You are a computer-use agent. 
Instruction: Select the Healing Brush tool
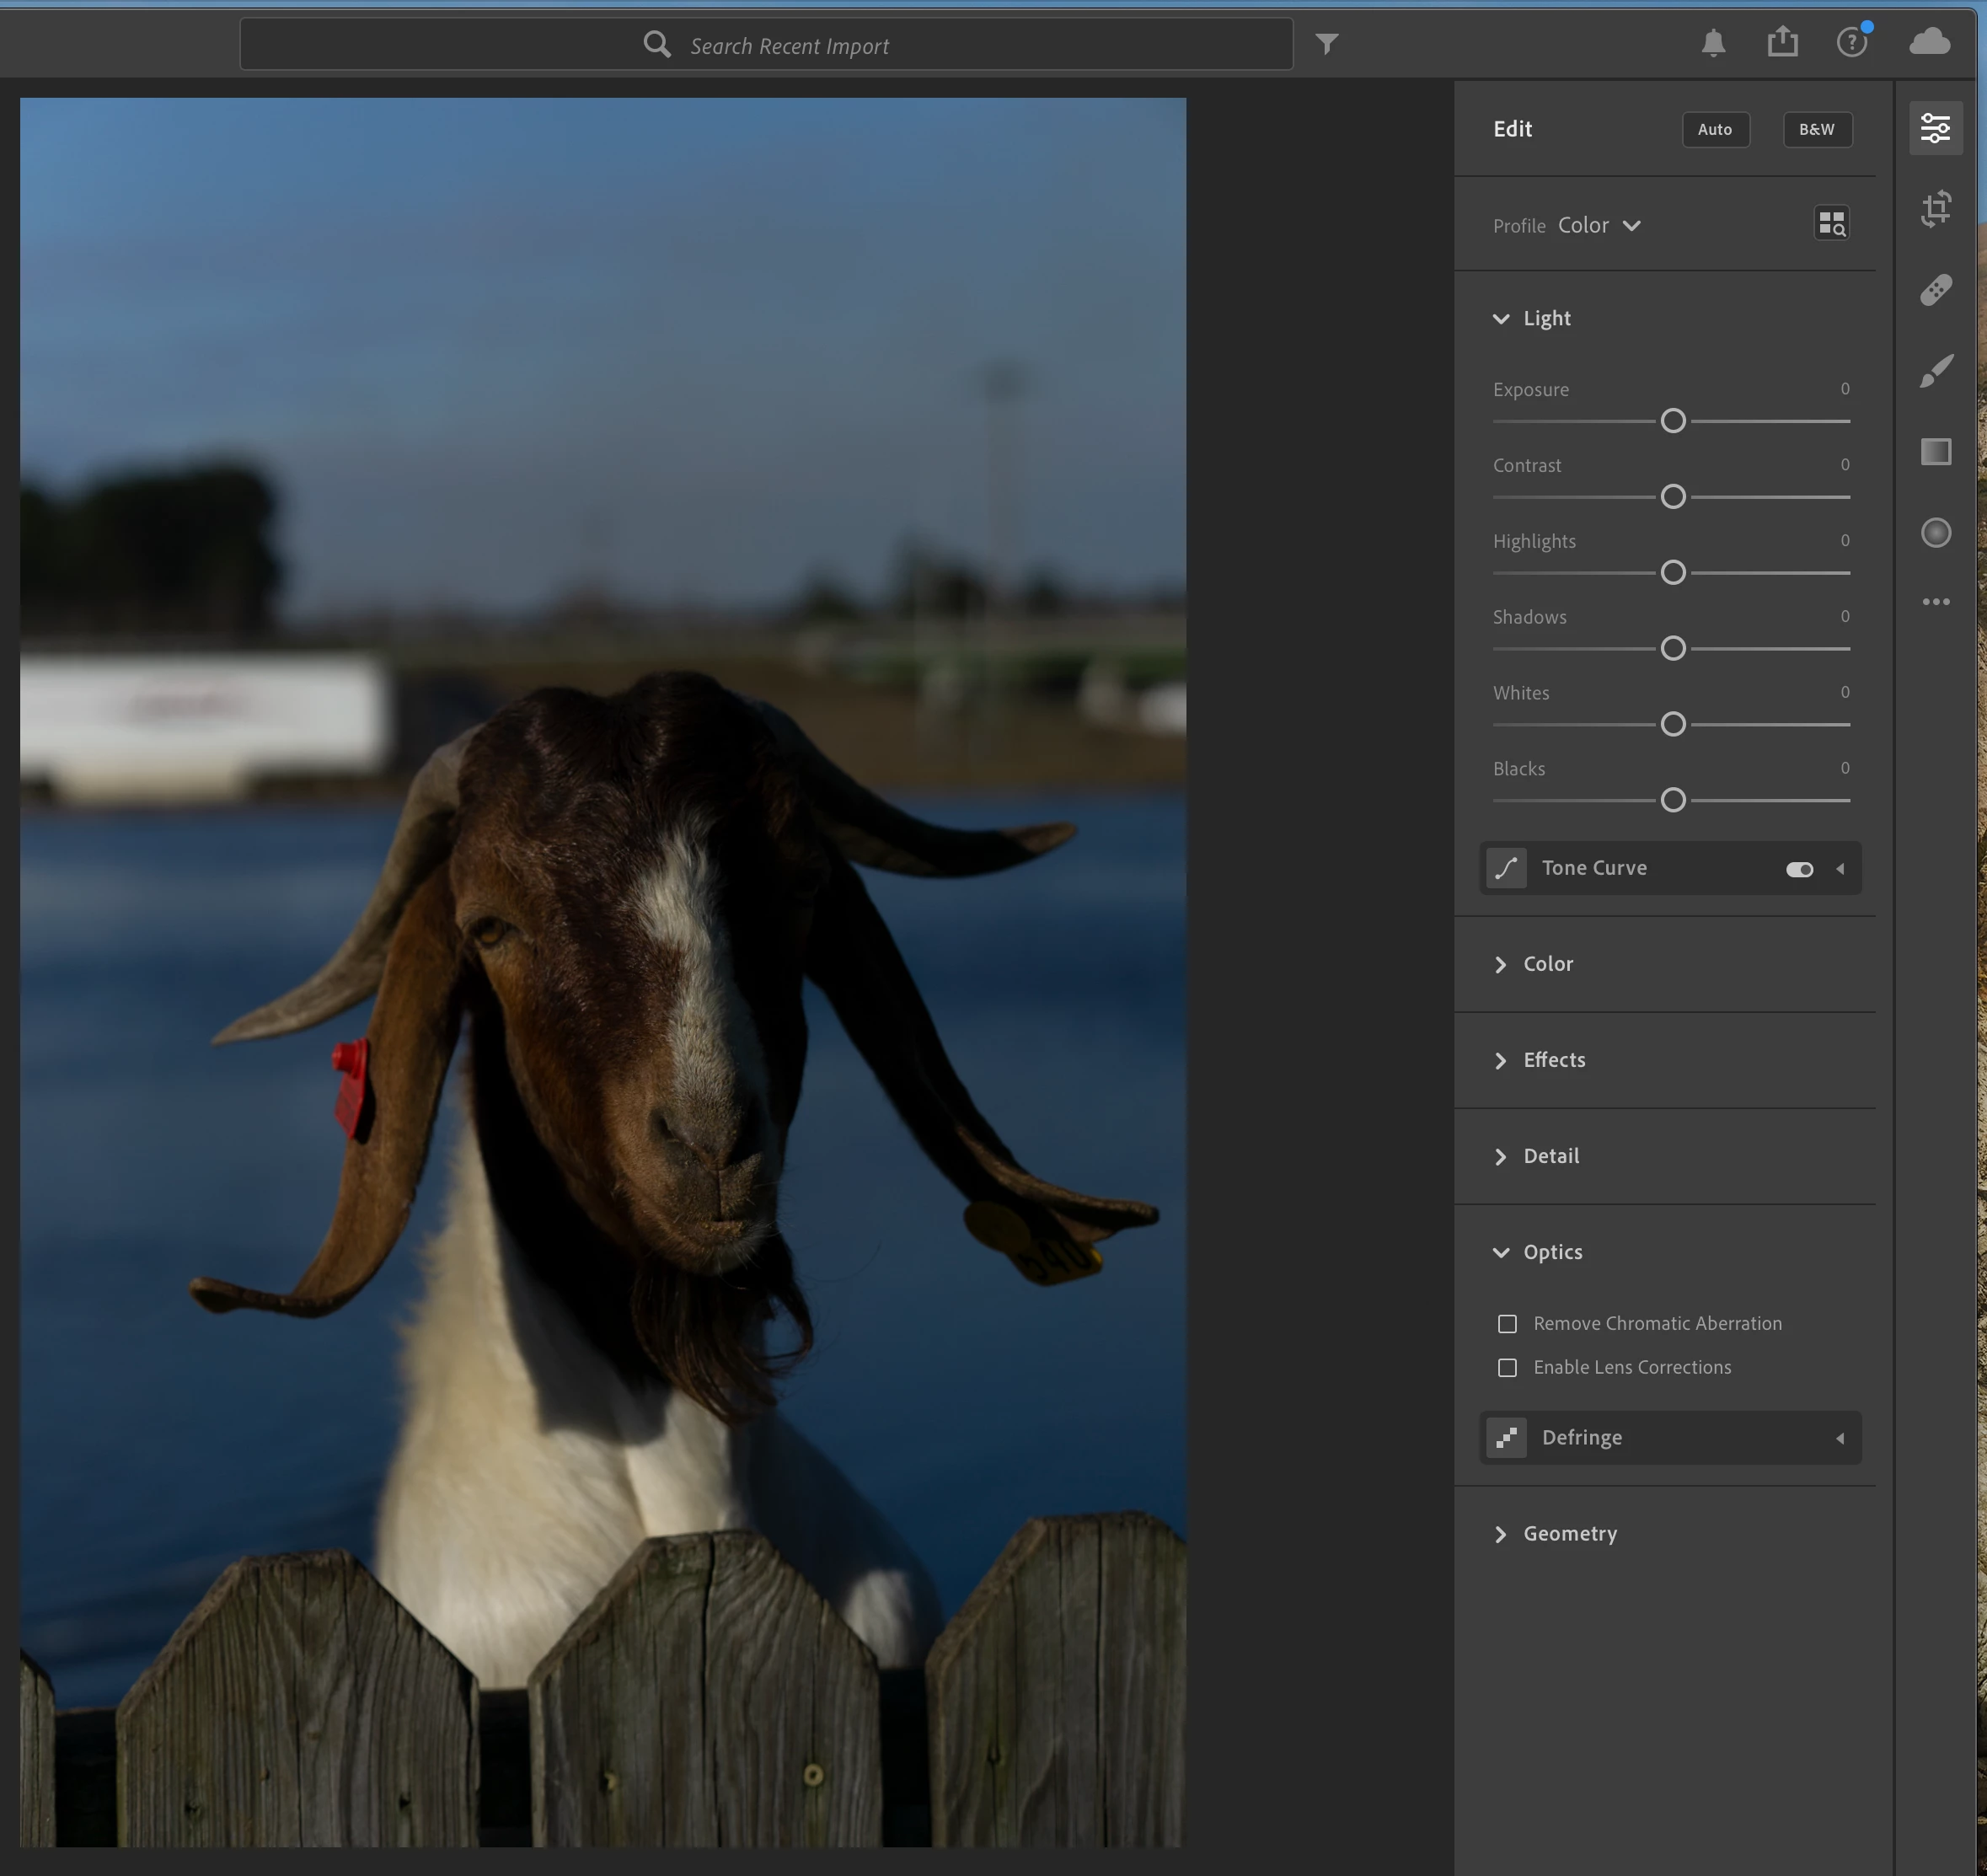(x=1935, y=290)
